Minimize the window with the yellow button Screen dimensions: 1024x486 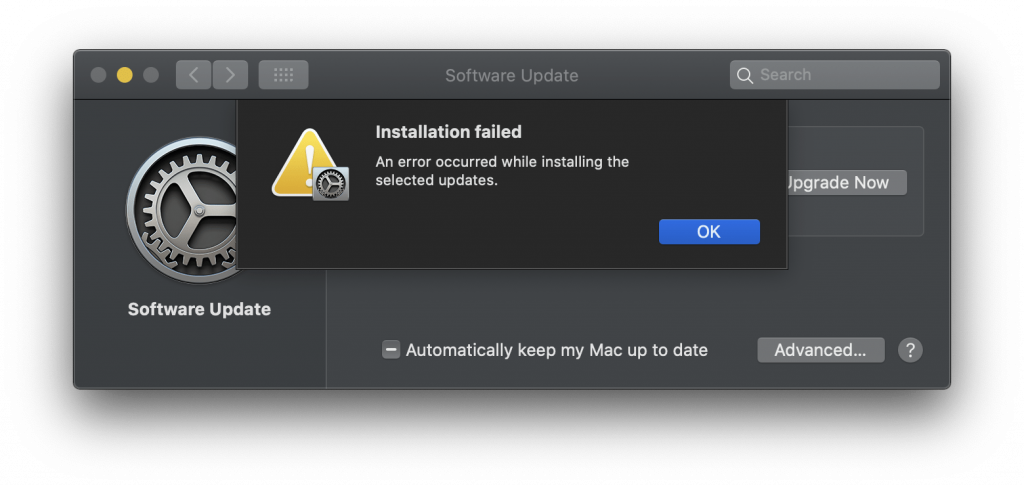(125, 75)
